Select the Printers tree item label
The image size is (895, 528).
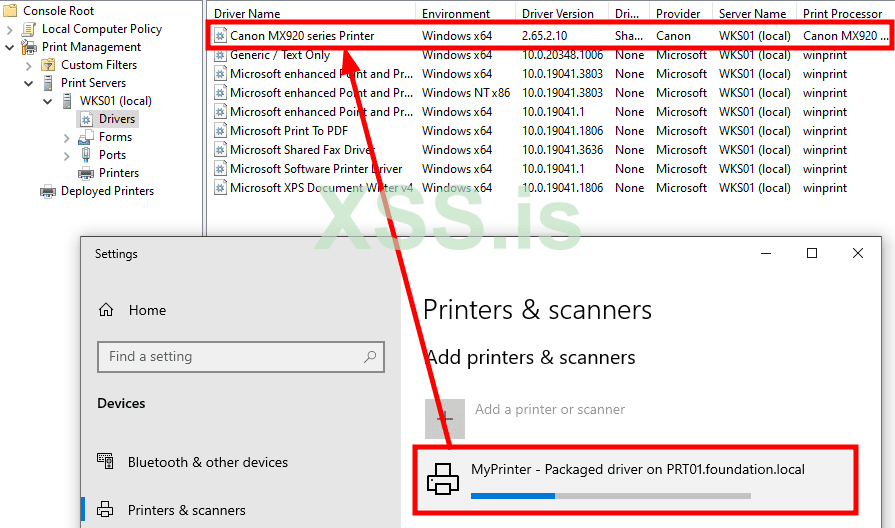point(119,173)
